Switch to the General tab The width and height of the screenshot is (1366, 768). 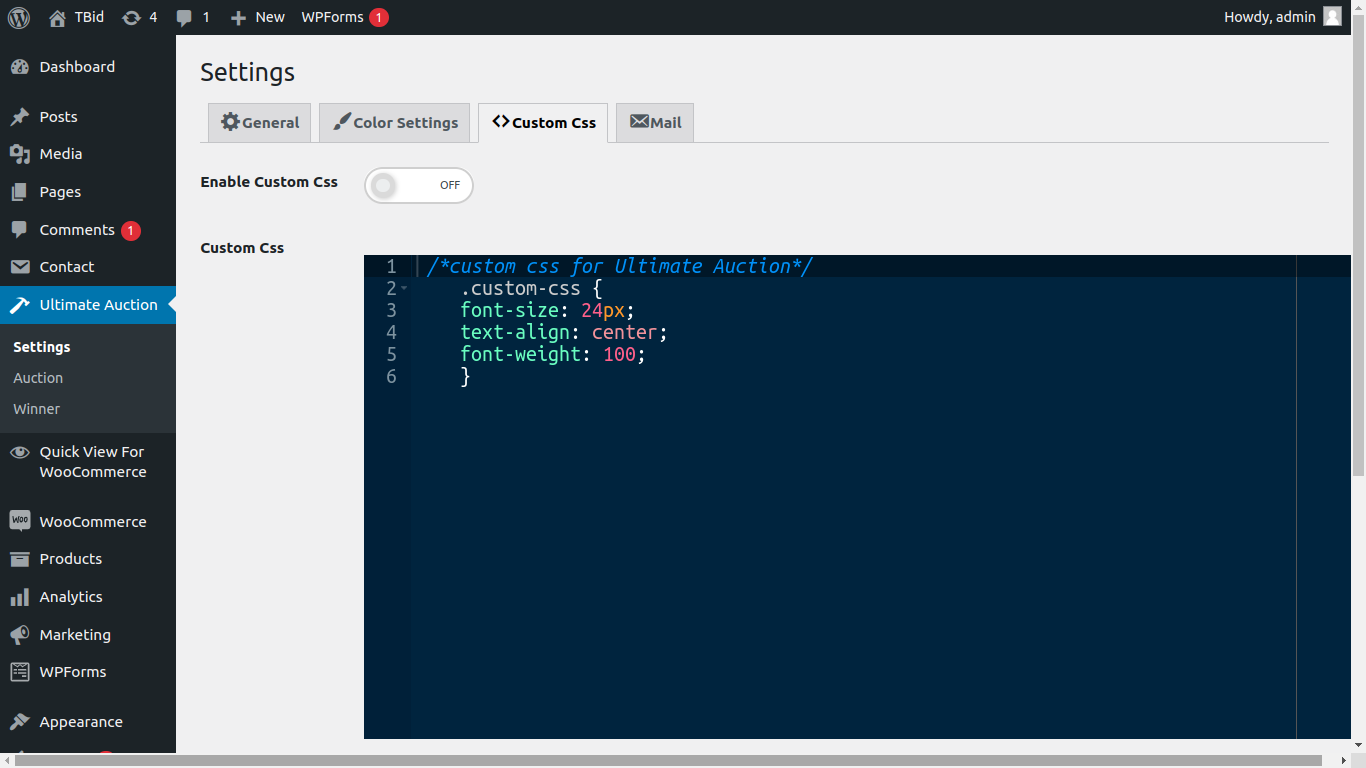[x=260, y=123]
